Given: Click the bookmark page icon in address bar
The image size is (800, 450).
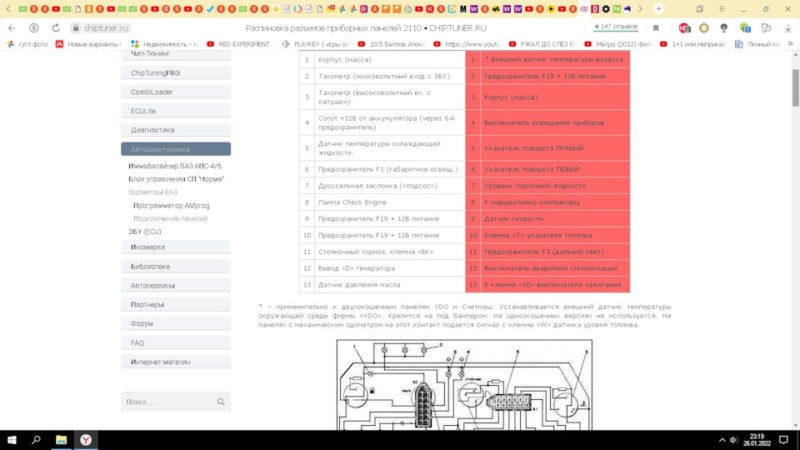Looking at the screenshot, I should [x=656, y=28].
